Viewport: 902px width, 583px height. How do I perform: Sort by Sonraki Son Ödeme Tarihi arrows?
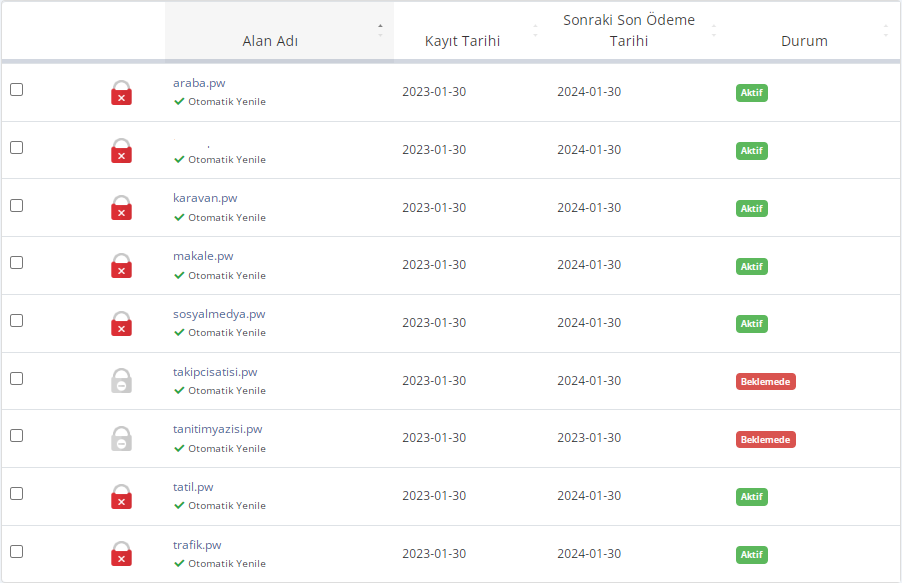[714, 31]
